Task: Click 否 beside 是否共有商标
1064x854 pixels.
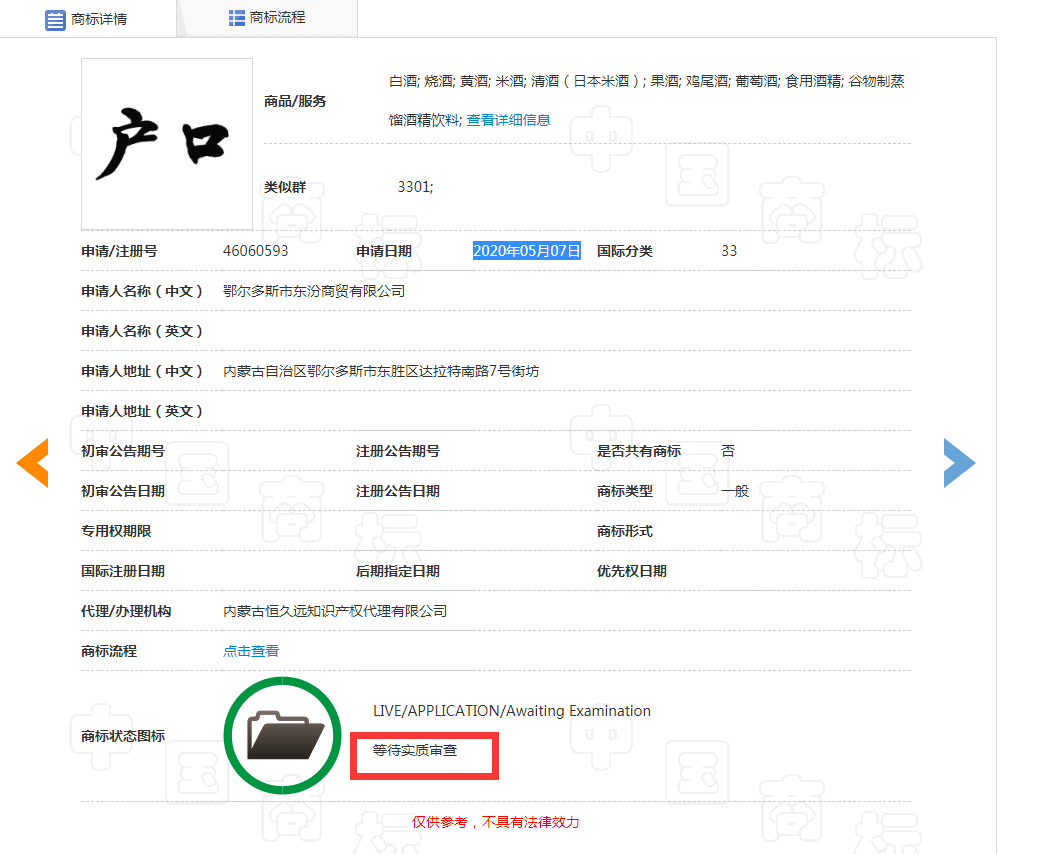Action: [x=727, y=451]
